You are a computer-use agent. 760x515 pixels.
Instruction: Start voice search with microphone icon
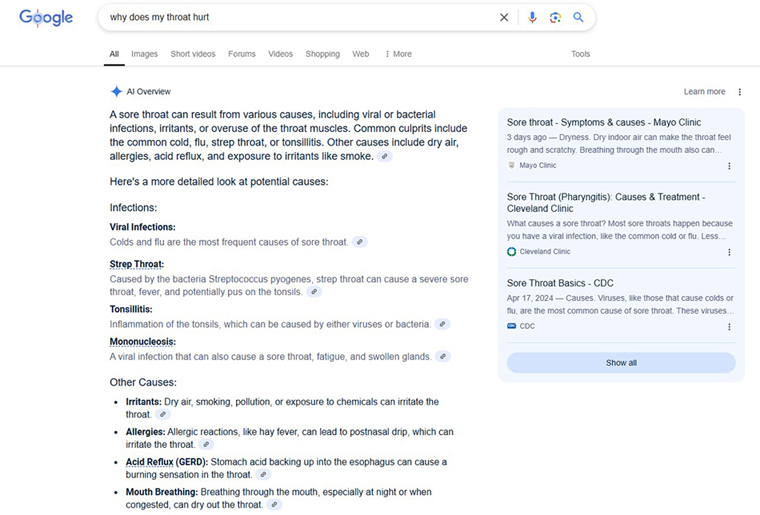point(532,17)
